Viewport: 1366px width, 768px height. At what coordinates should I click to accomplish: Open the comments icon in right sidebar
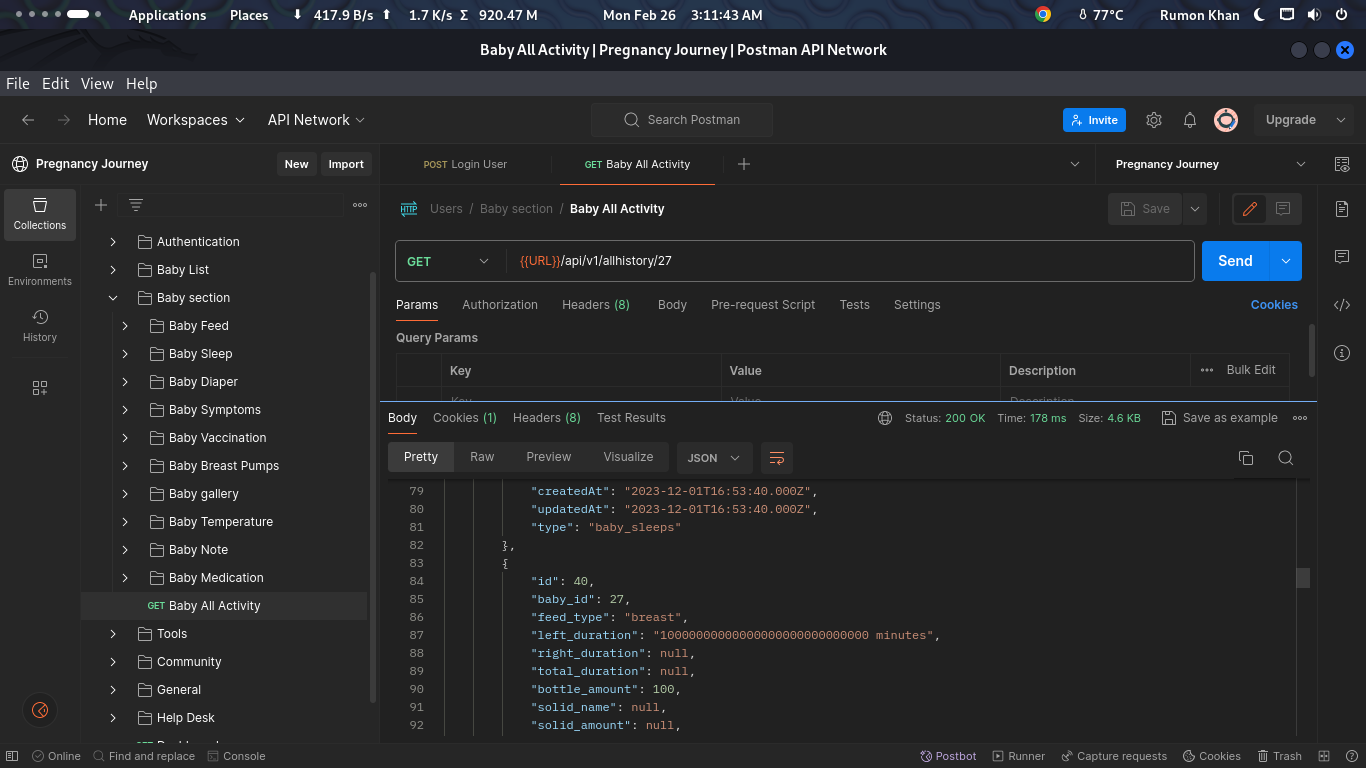(1342, 257)
